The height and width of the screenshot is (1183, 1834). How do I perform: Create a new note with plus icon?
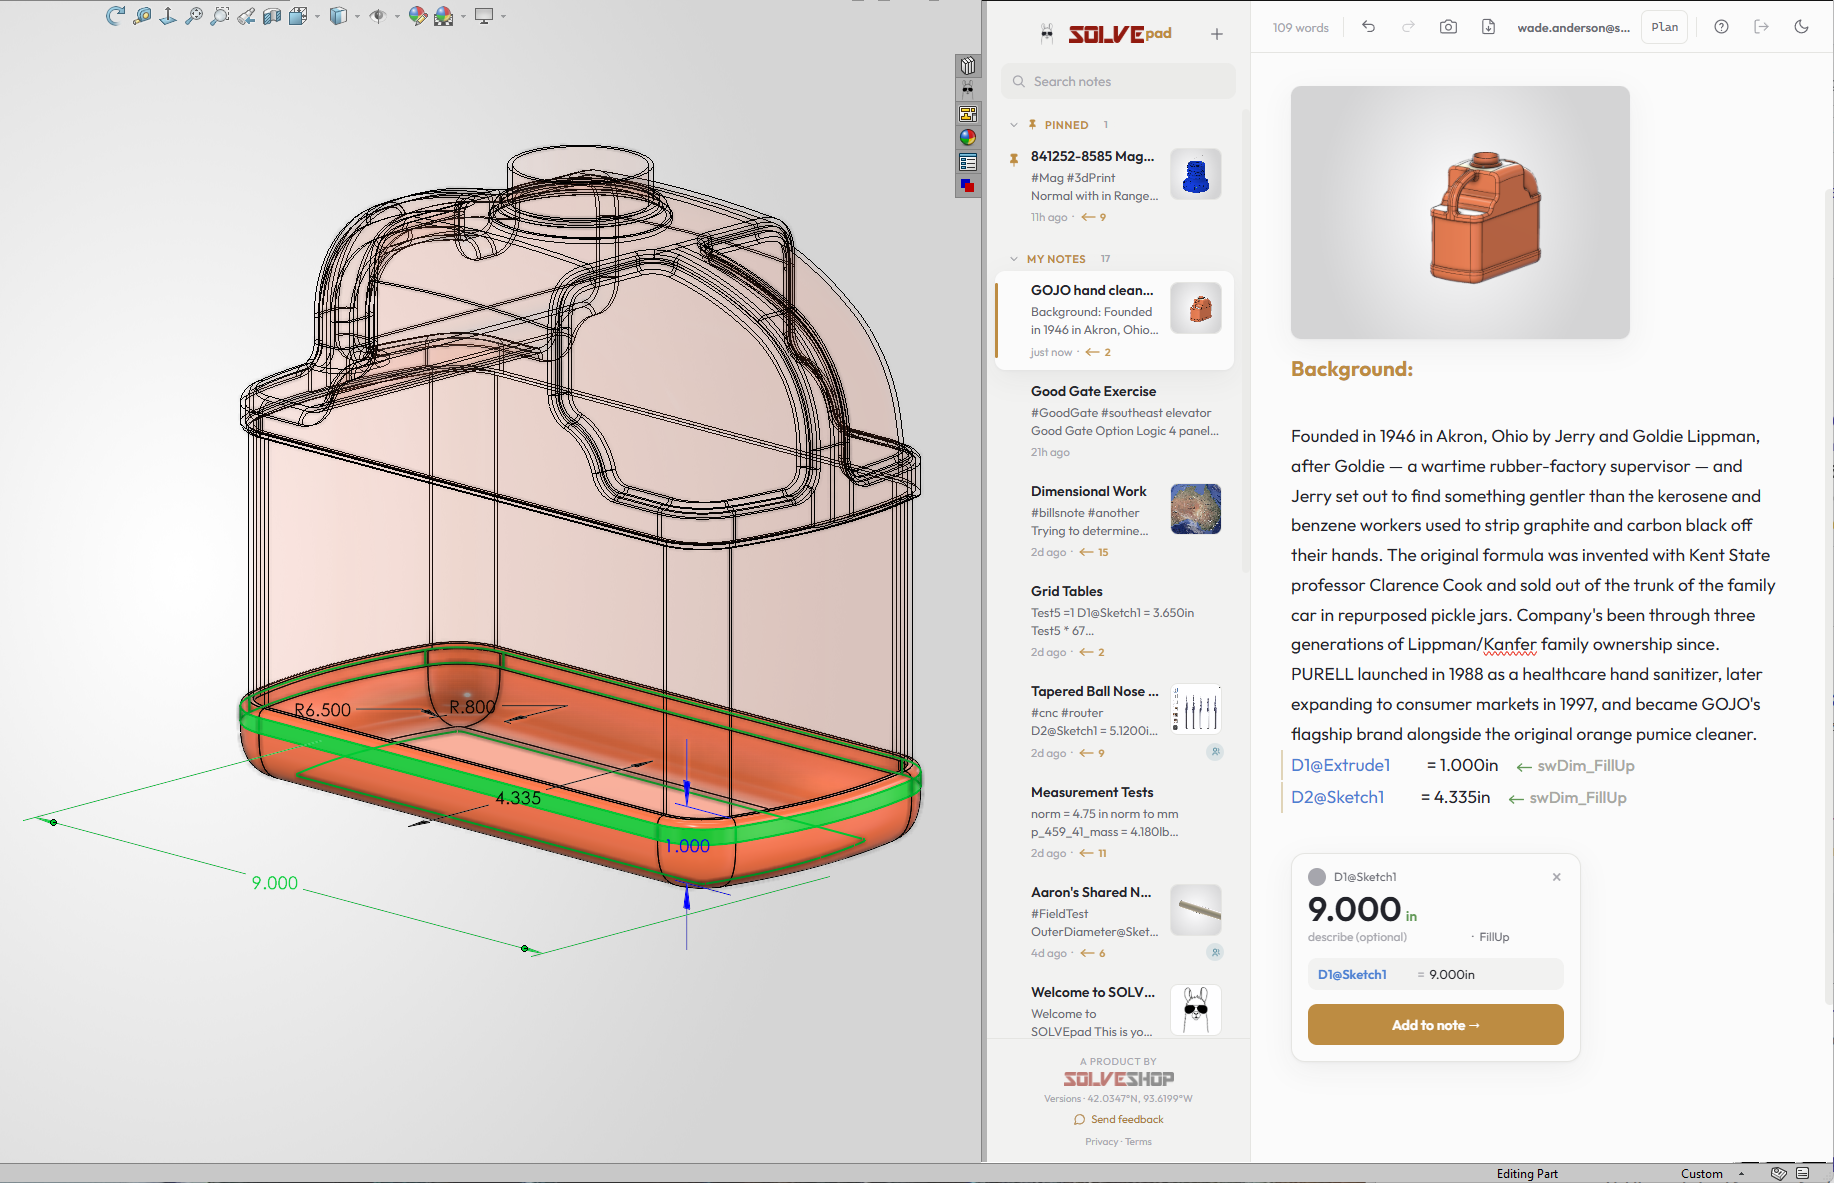pos(1216,34)
